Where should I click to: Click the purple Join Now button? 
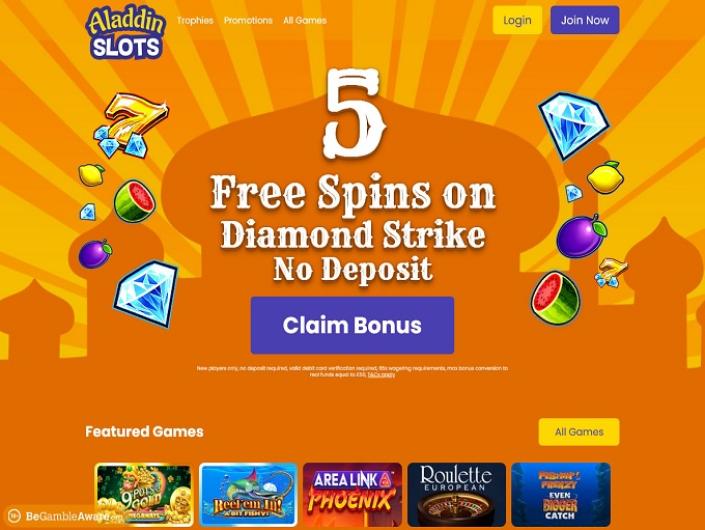click(x=585, y=20)
